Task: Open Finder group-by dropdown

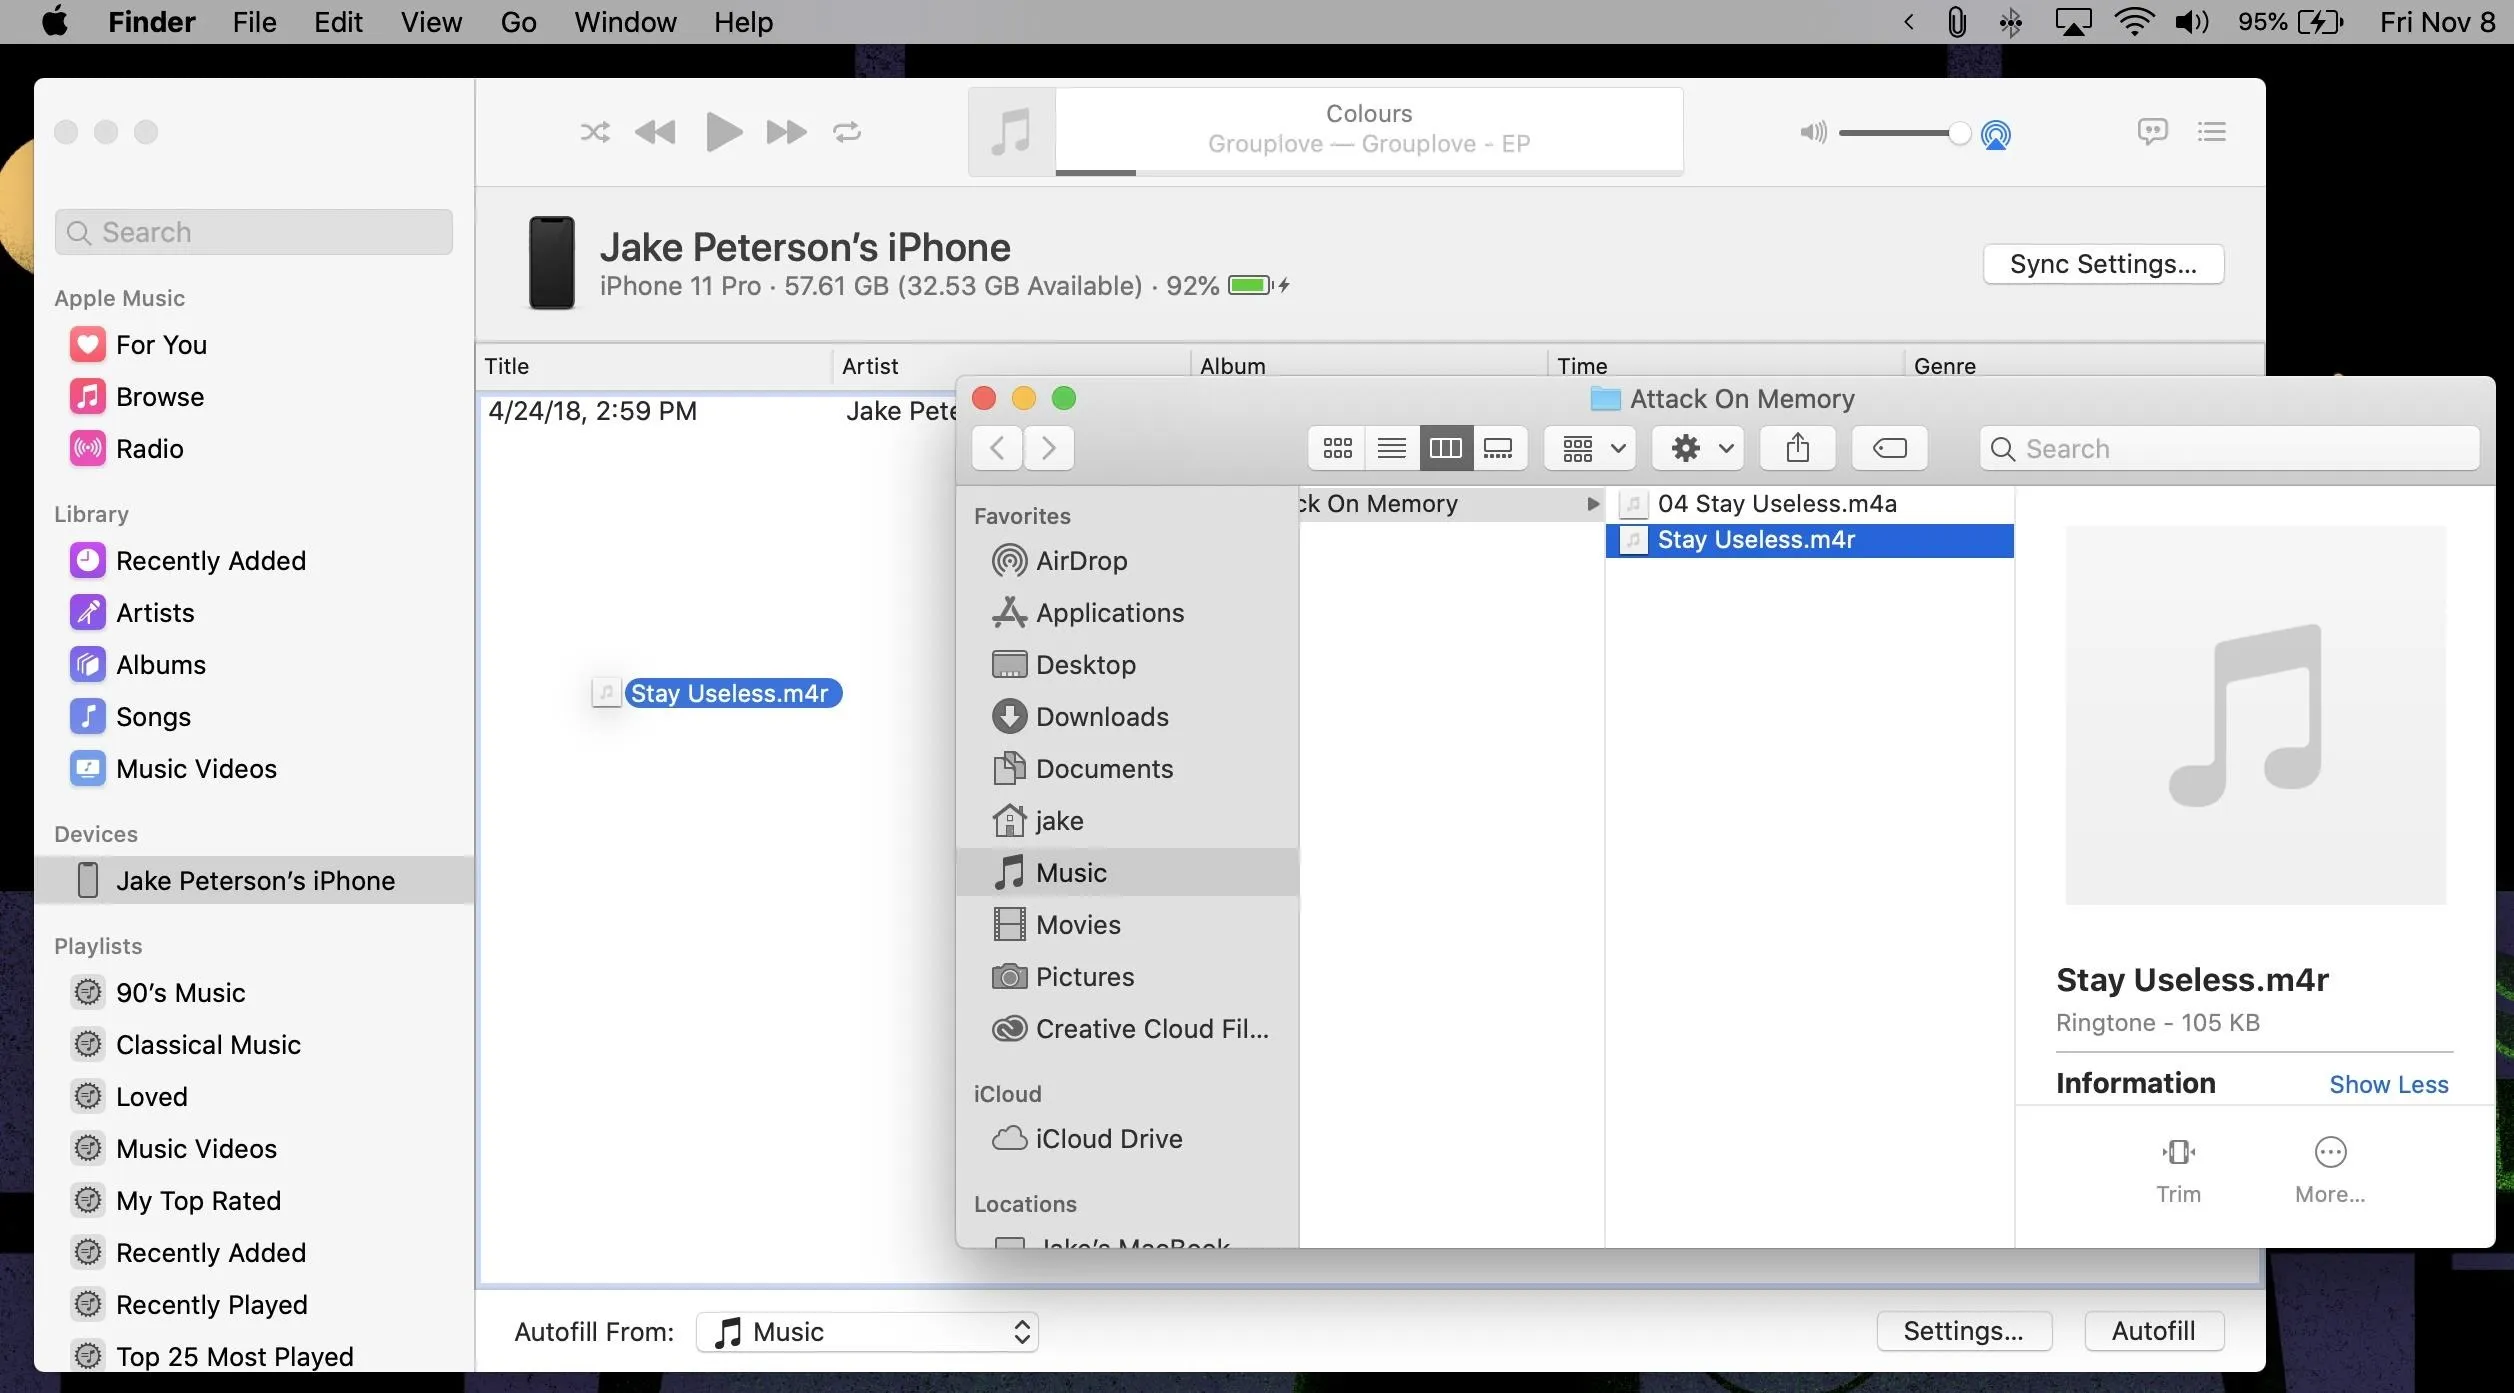Action: tap(1591, 448)
